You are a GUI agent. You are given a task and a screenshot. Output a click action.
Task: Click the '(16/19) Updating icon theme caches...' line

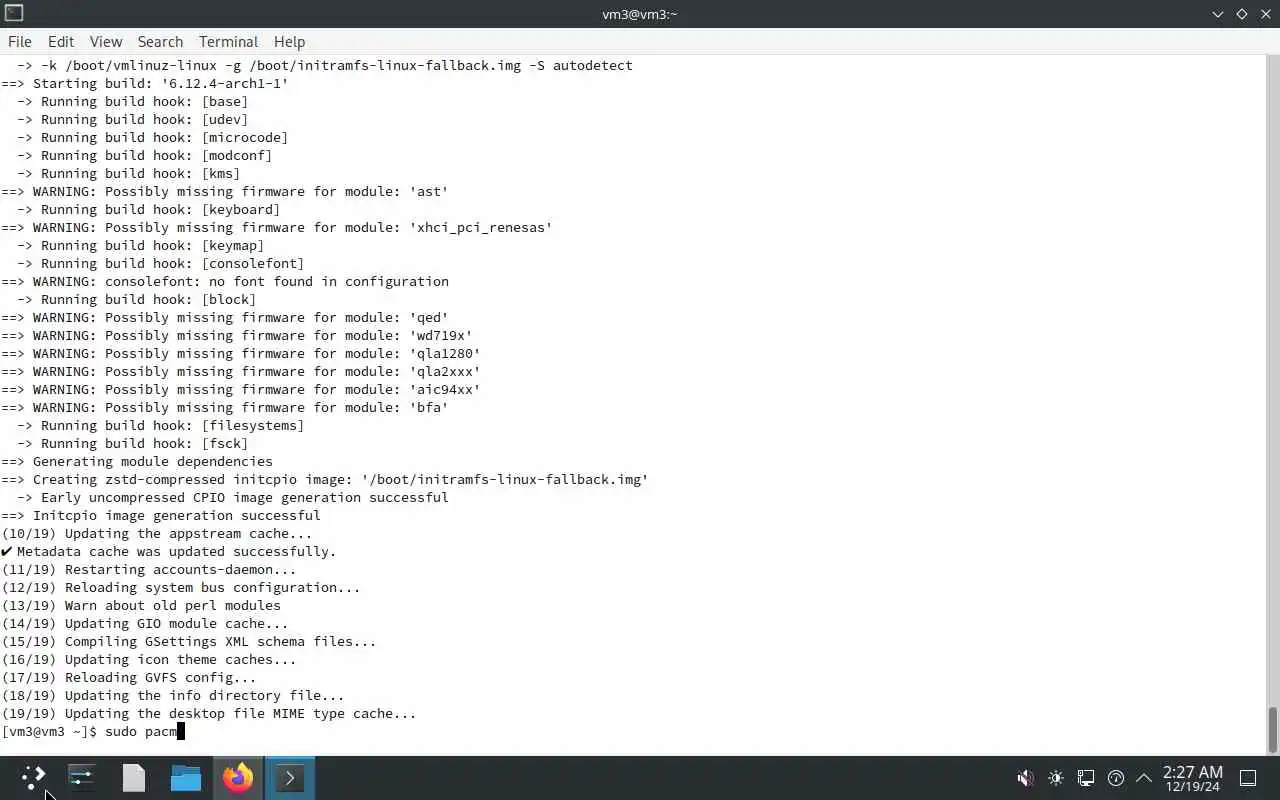tap(149, 659)
